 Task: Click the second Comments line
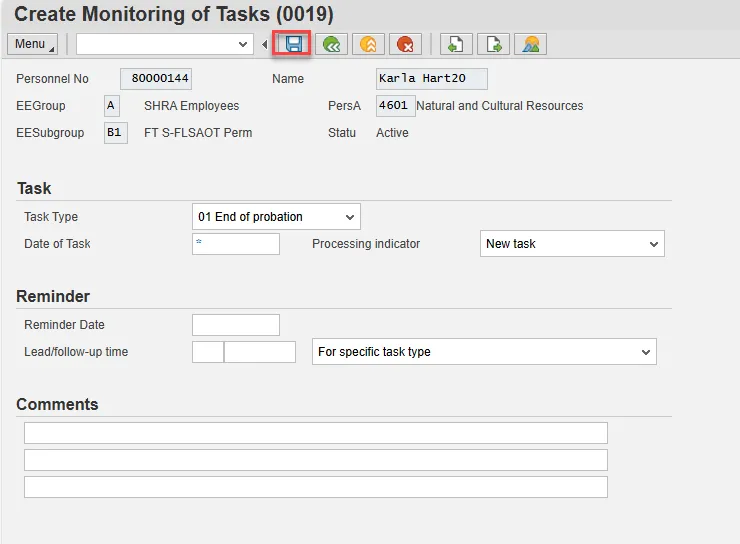315,460
